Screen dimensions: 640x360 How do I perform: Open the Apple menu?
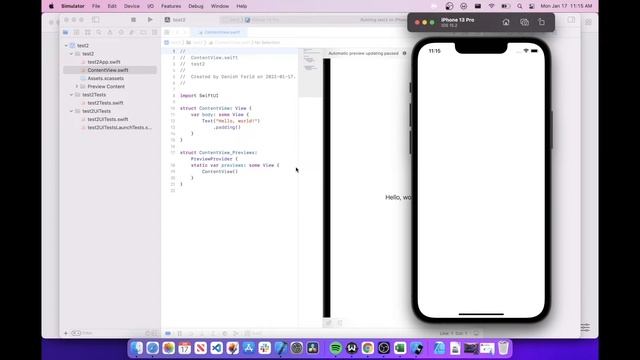point(51,6)
